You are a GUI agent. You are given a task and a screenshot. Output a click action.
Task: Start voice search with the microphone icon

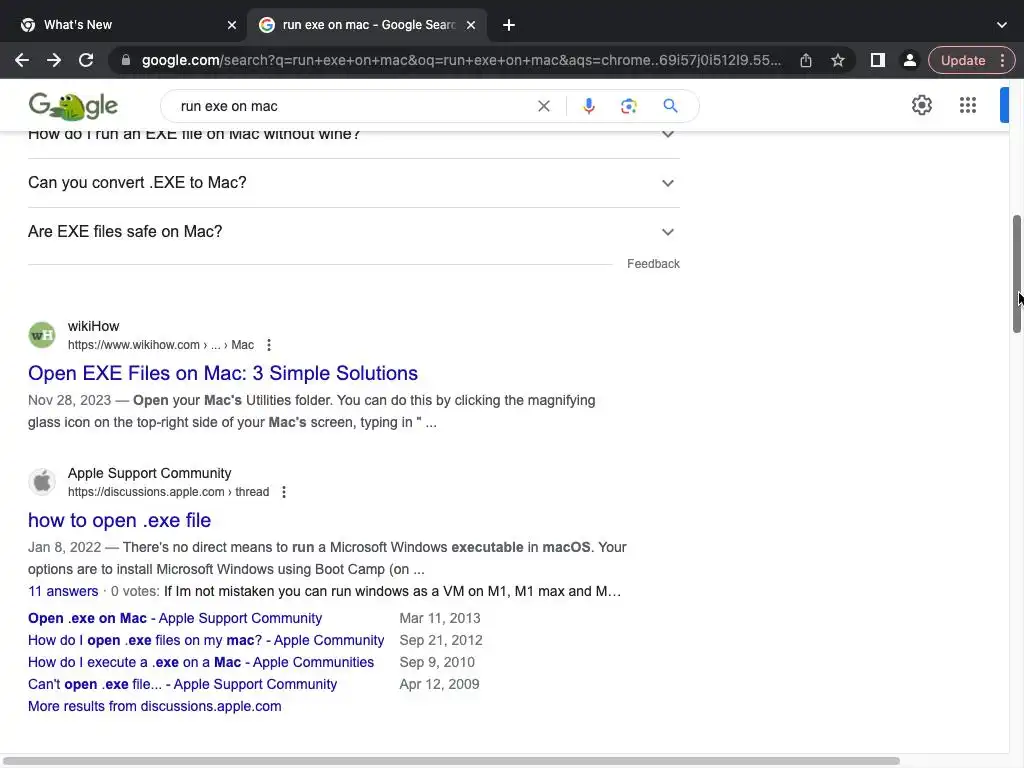588,106
